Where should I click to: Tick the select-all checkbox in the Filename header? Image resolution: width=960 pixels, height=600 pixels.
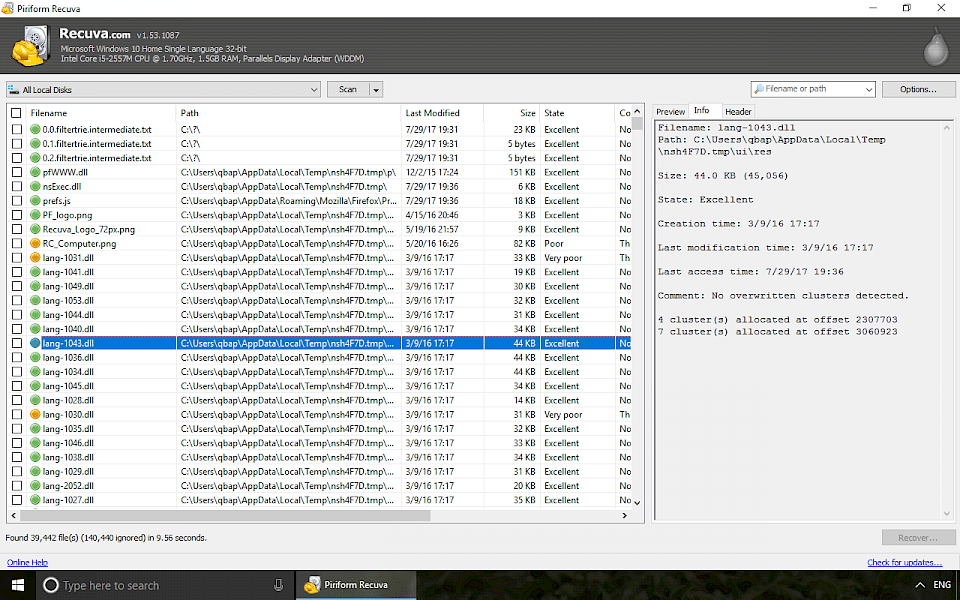coord(17,113)
